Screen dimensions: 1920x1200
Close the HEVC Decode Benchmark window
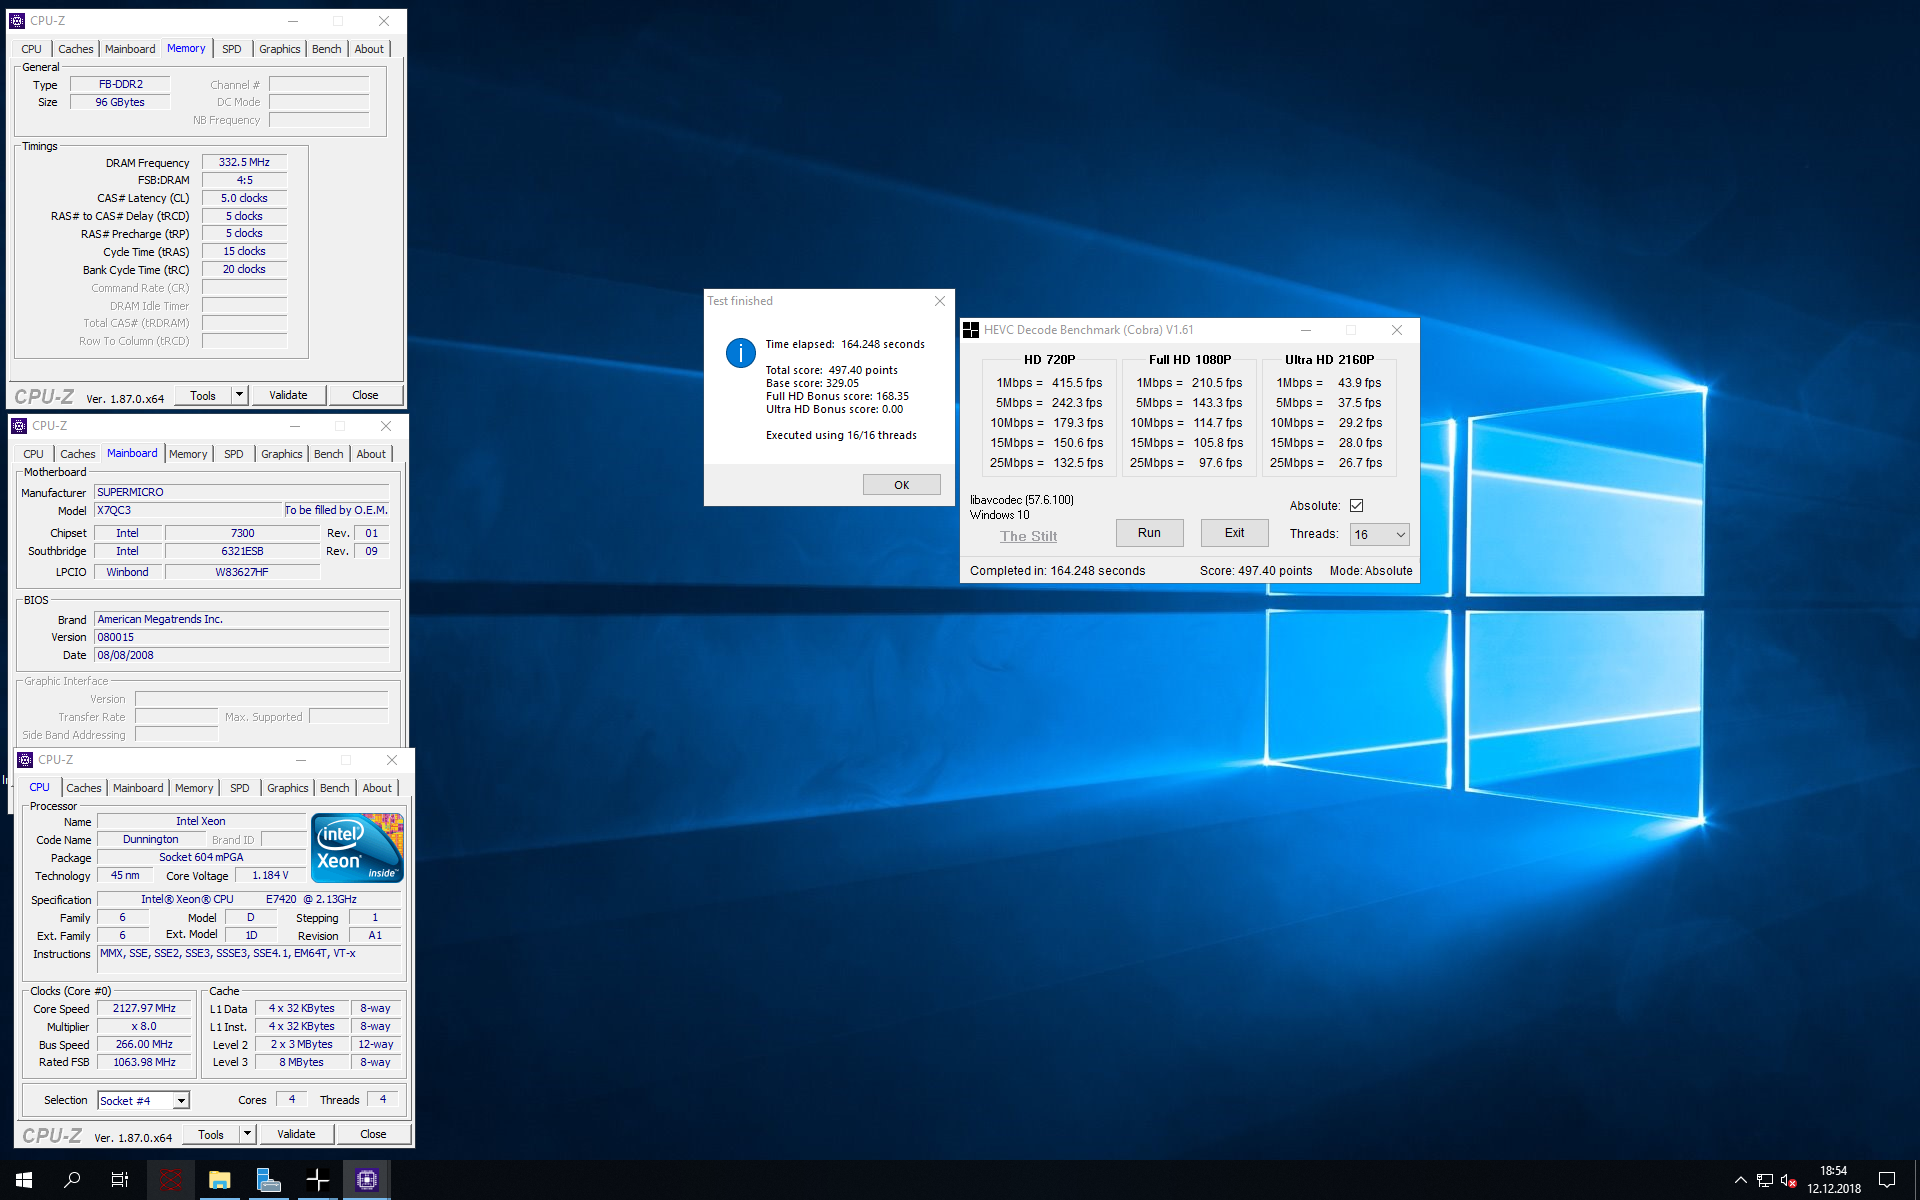point(1397,330)
